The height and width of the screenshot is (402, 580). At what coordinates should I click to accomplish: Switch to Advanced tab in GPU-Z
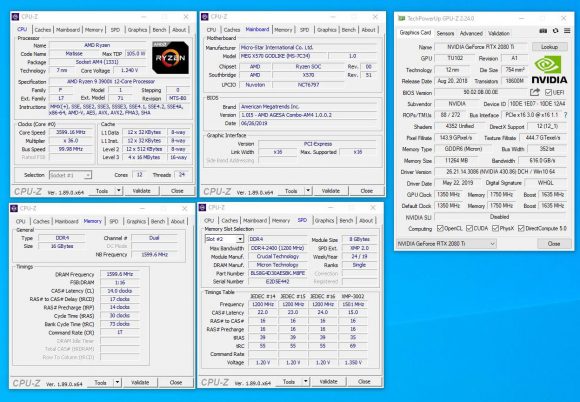tap(471, 33)
